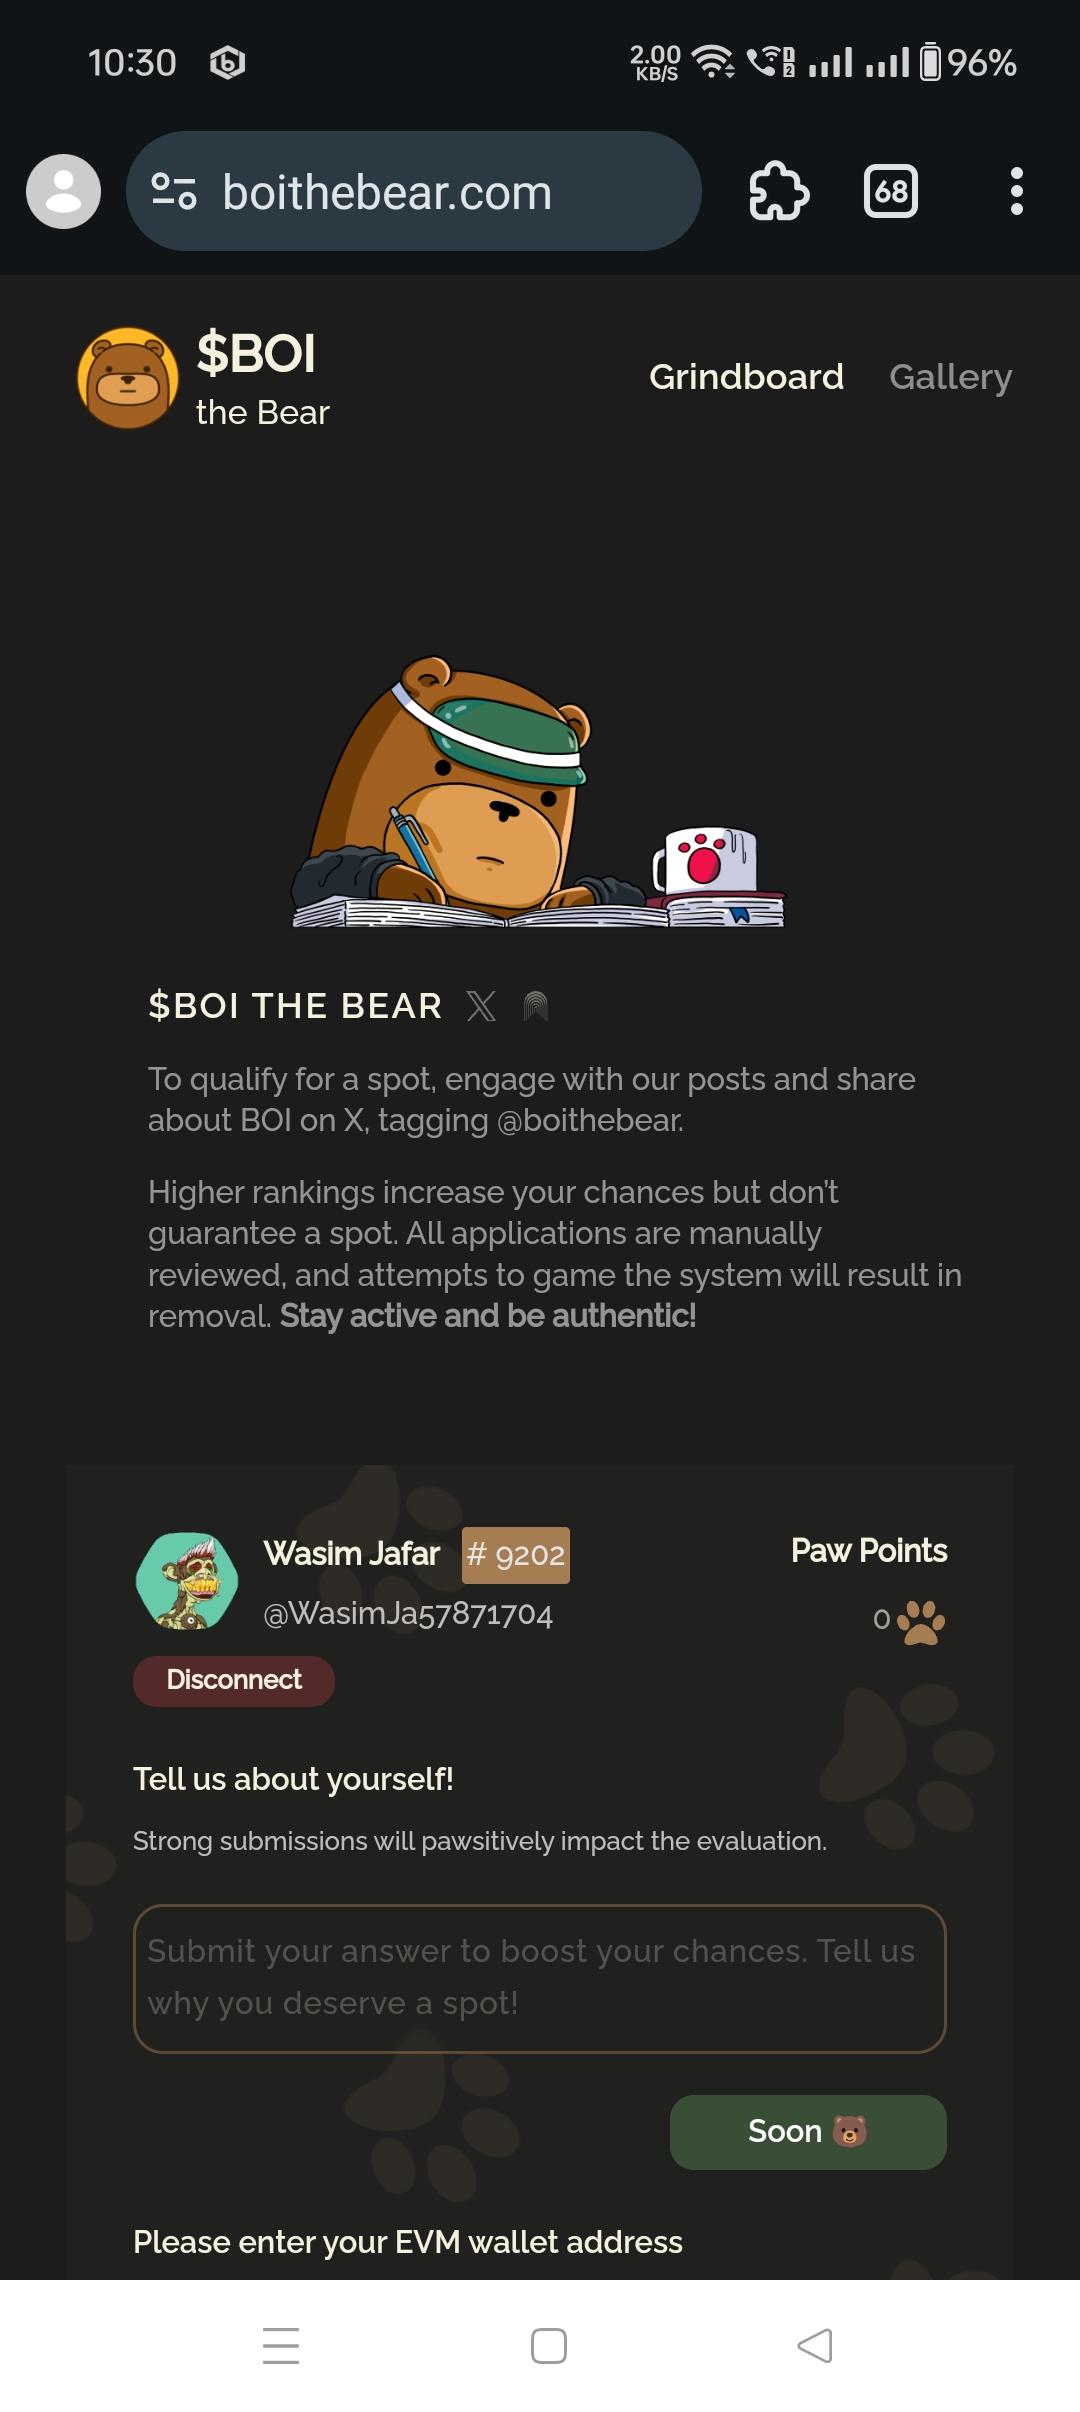Click the arch icon next to X
This screenshot has width=1080, height=2412.
(x=536, y=1006)
